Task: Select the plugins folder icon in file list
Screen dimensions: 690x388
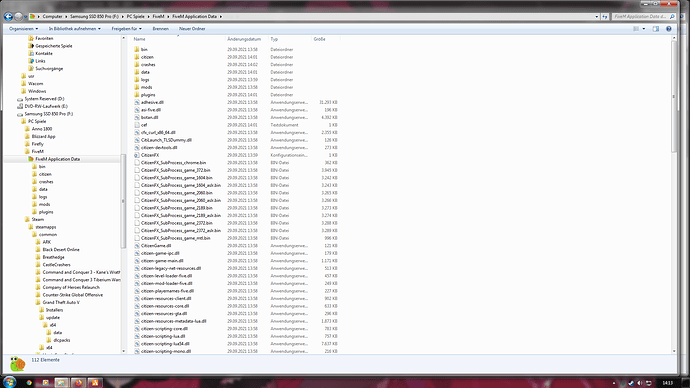Action: tap(137, 95)
